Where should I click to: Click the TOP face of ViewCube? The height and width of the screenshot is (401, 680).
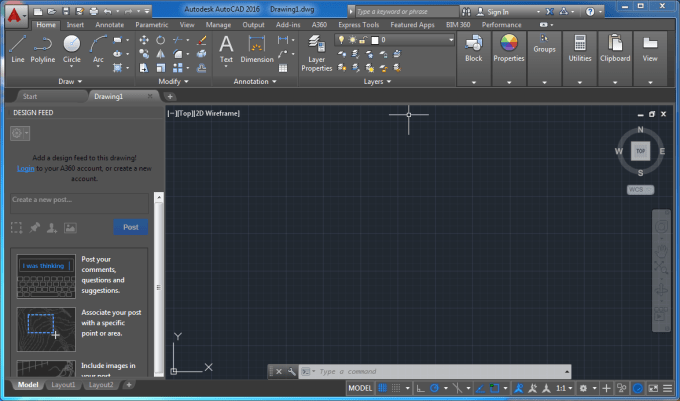(641, 151)
